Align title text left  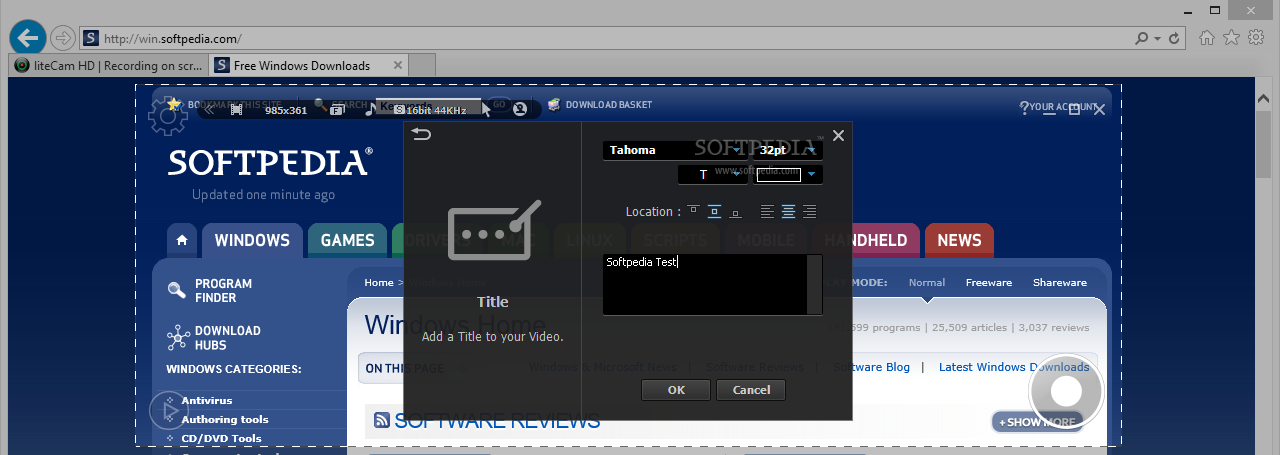[767, 211]
